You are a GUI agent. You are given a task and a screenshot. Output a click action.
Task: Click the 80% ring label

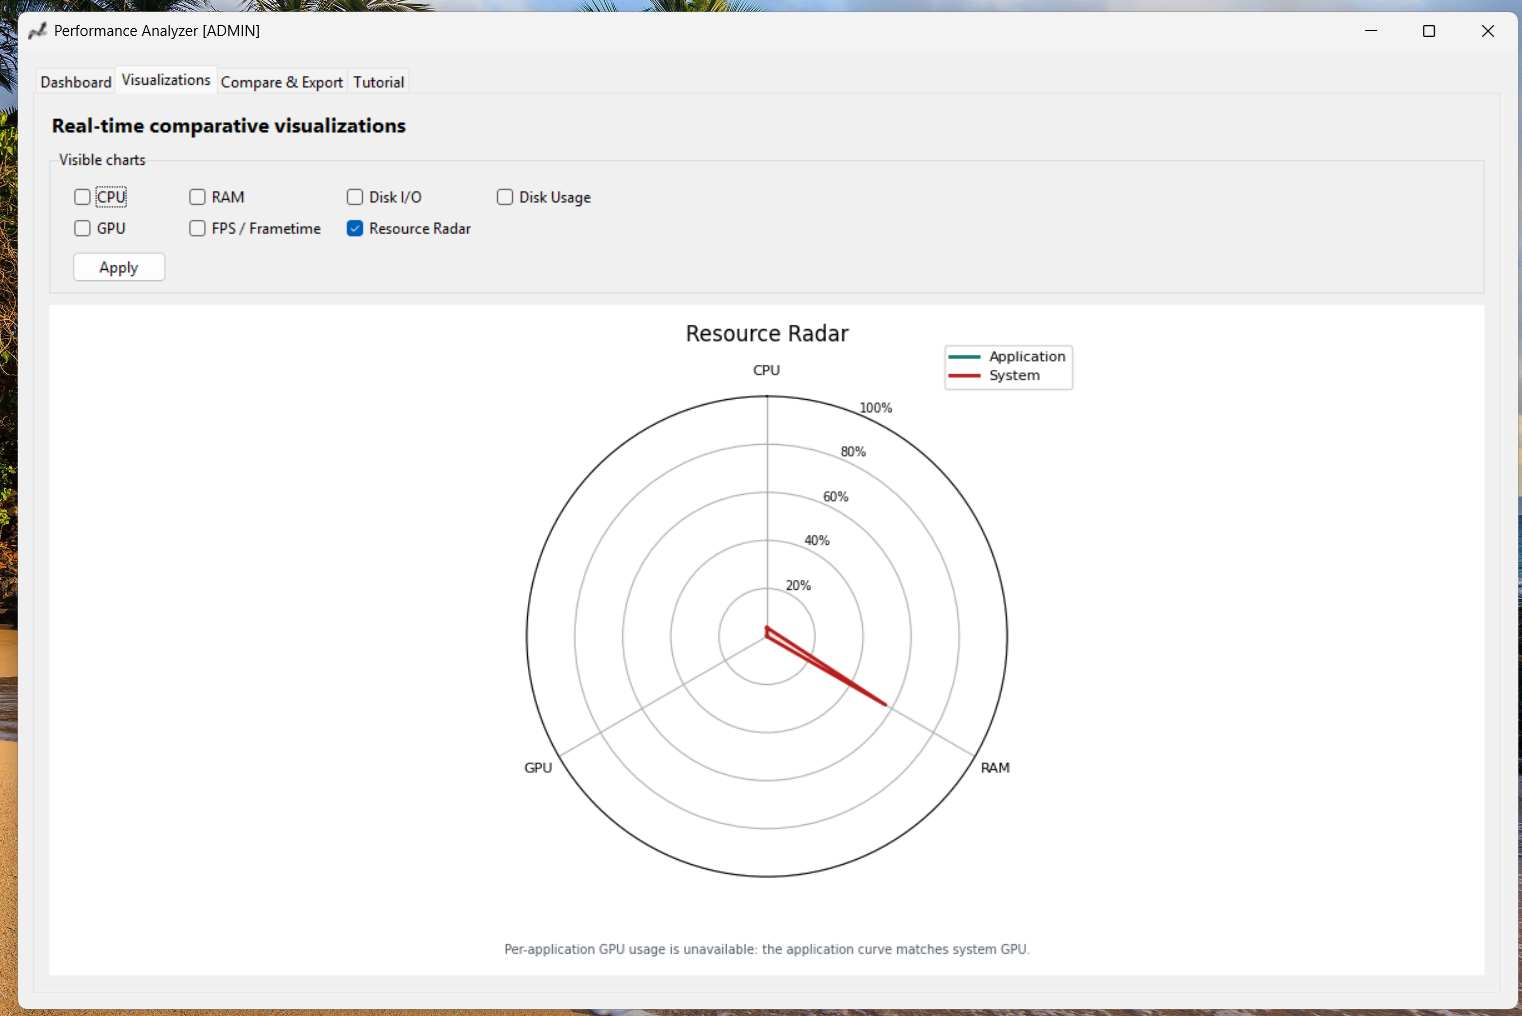853,452
